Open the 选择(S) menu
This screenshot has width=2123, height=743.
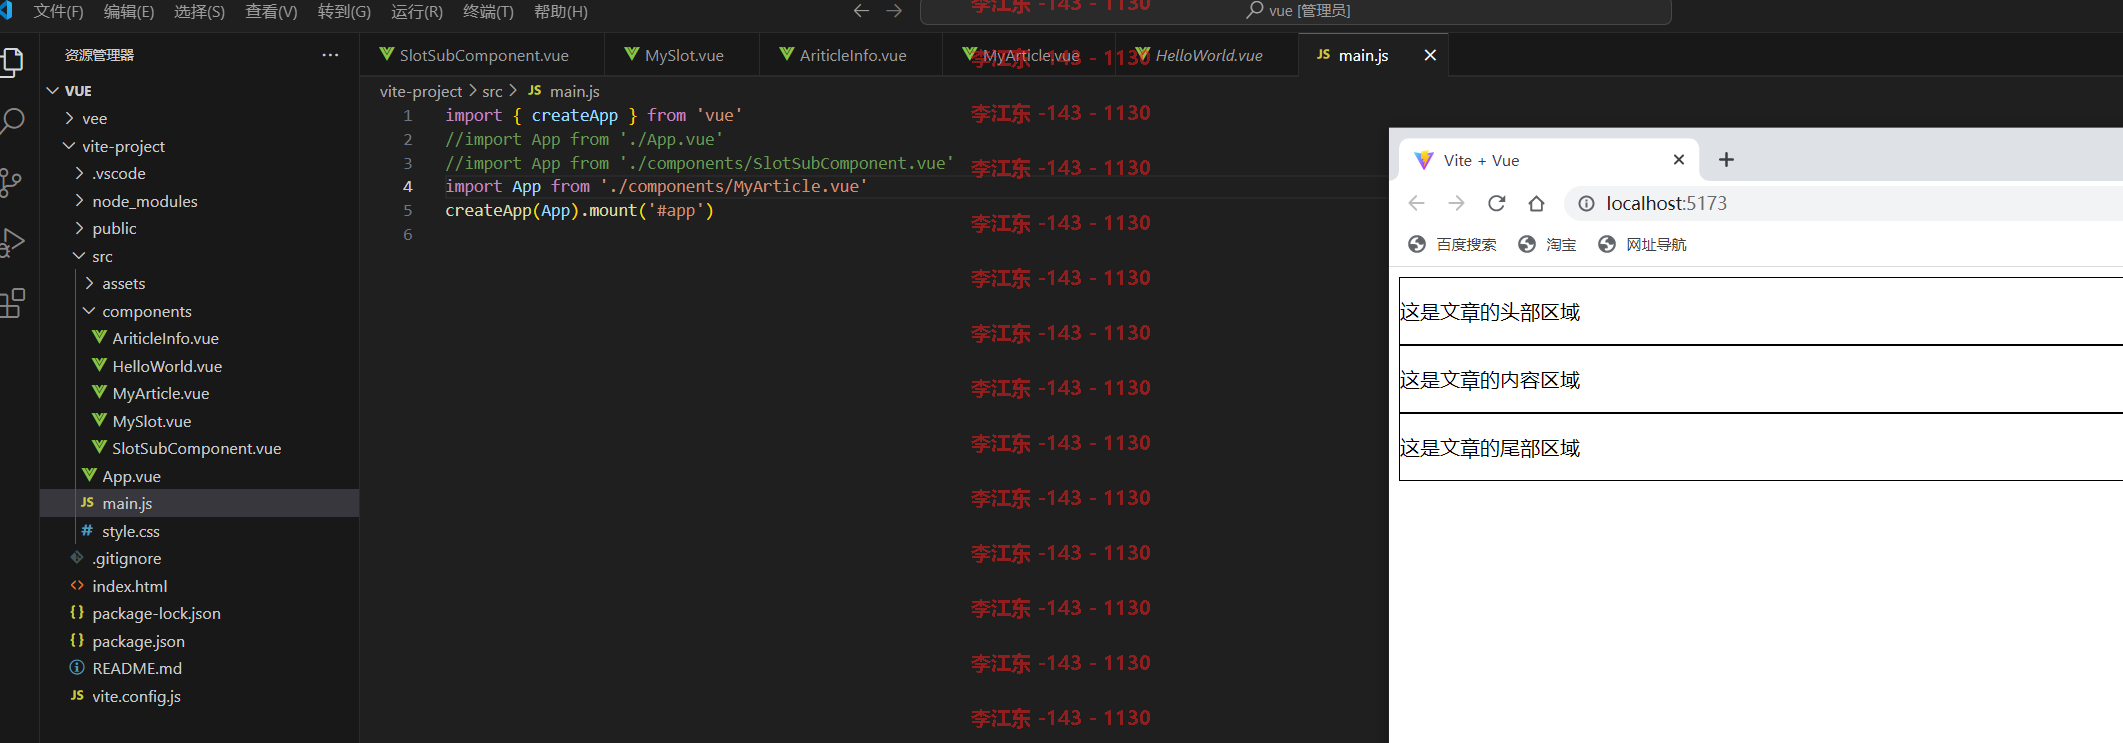tap(199, 12)
